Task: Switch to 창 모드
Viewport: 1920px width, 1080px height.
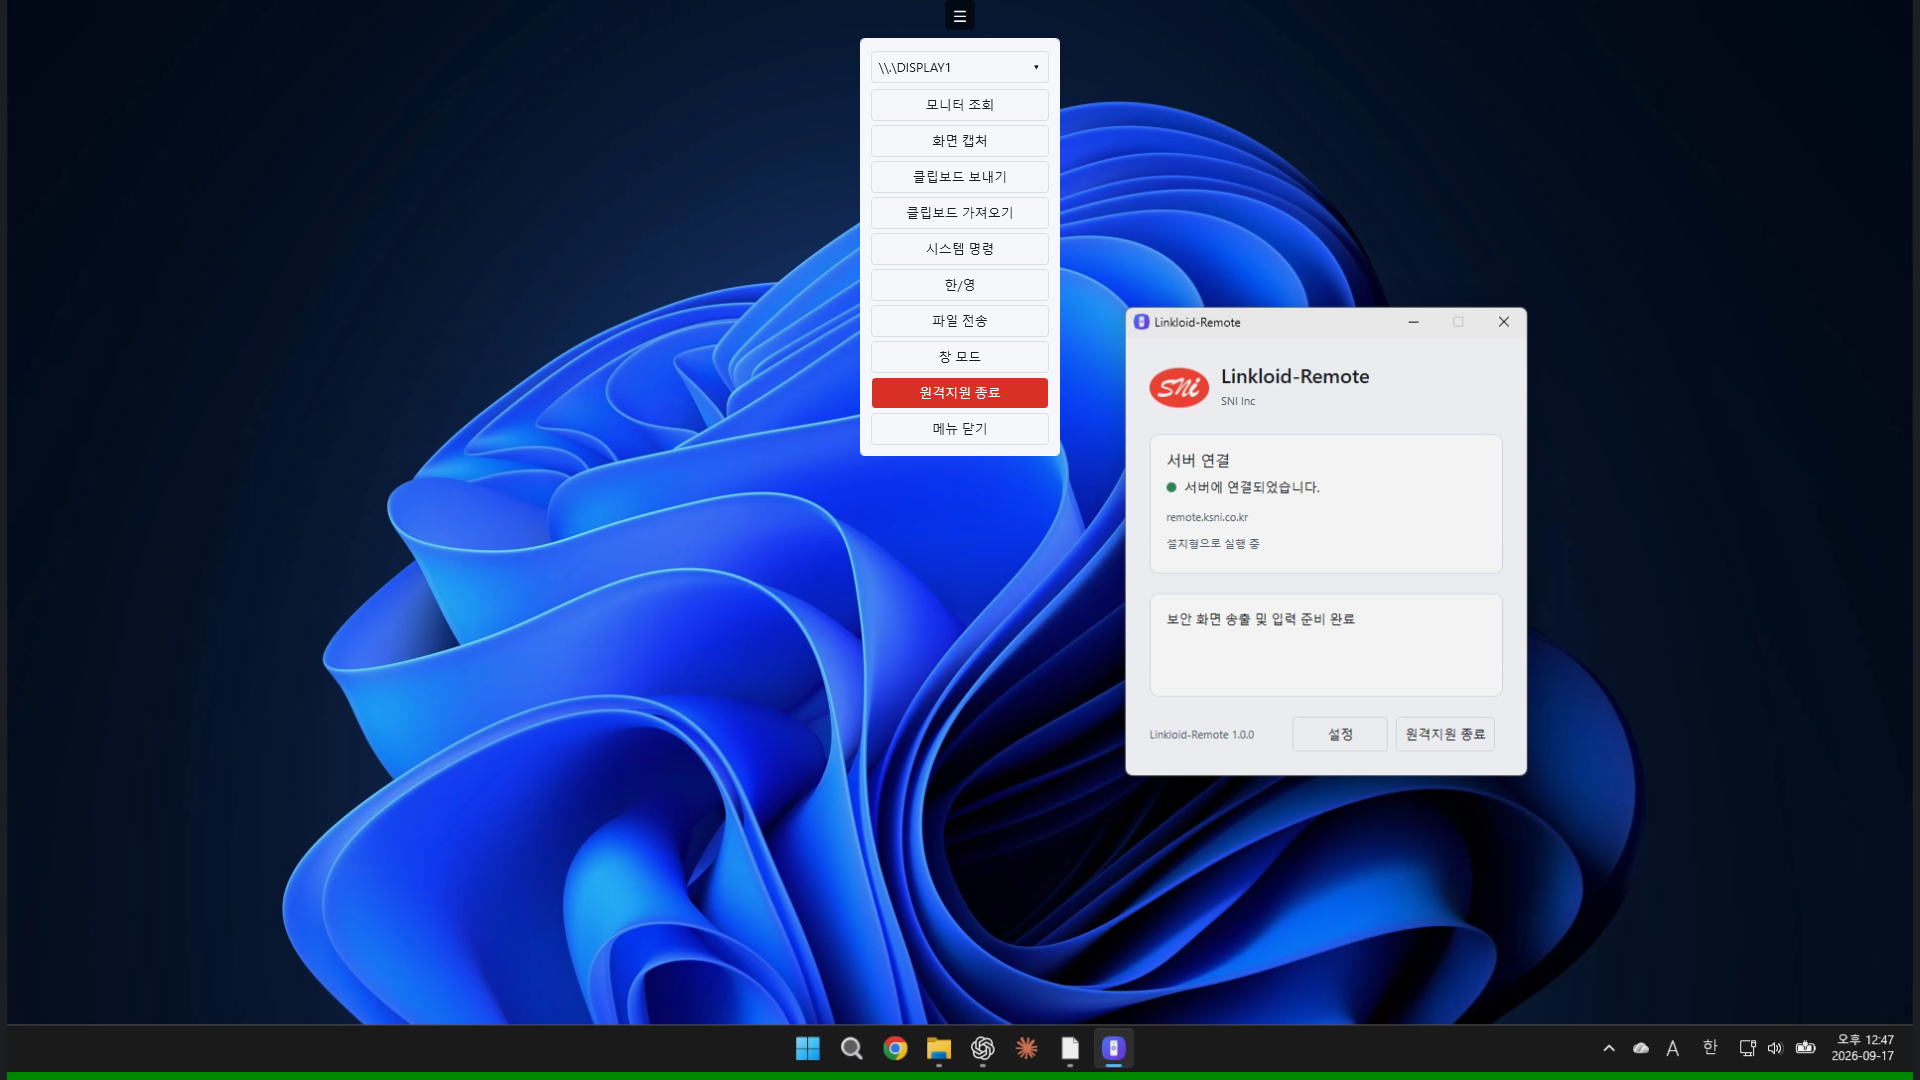Action: coord(959,357)
